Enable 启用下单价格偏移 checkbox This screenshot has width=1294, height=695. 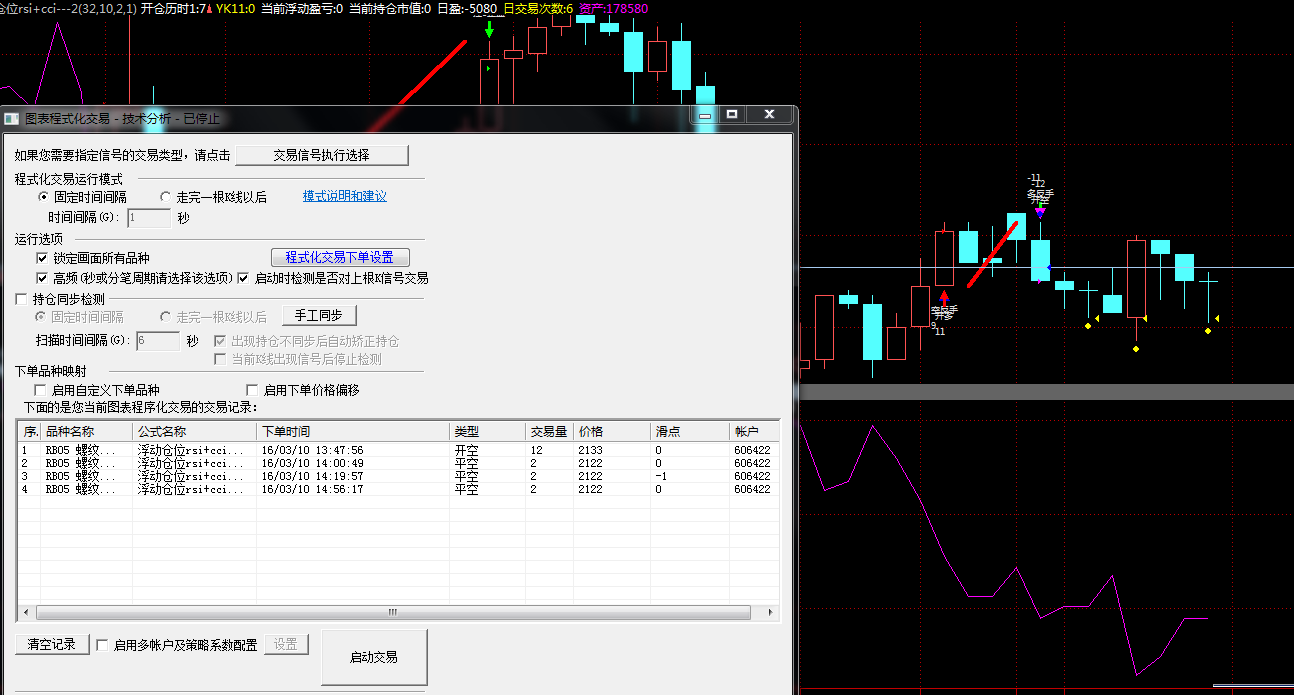[253, 390]
